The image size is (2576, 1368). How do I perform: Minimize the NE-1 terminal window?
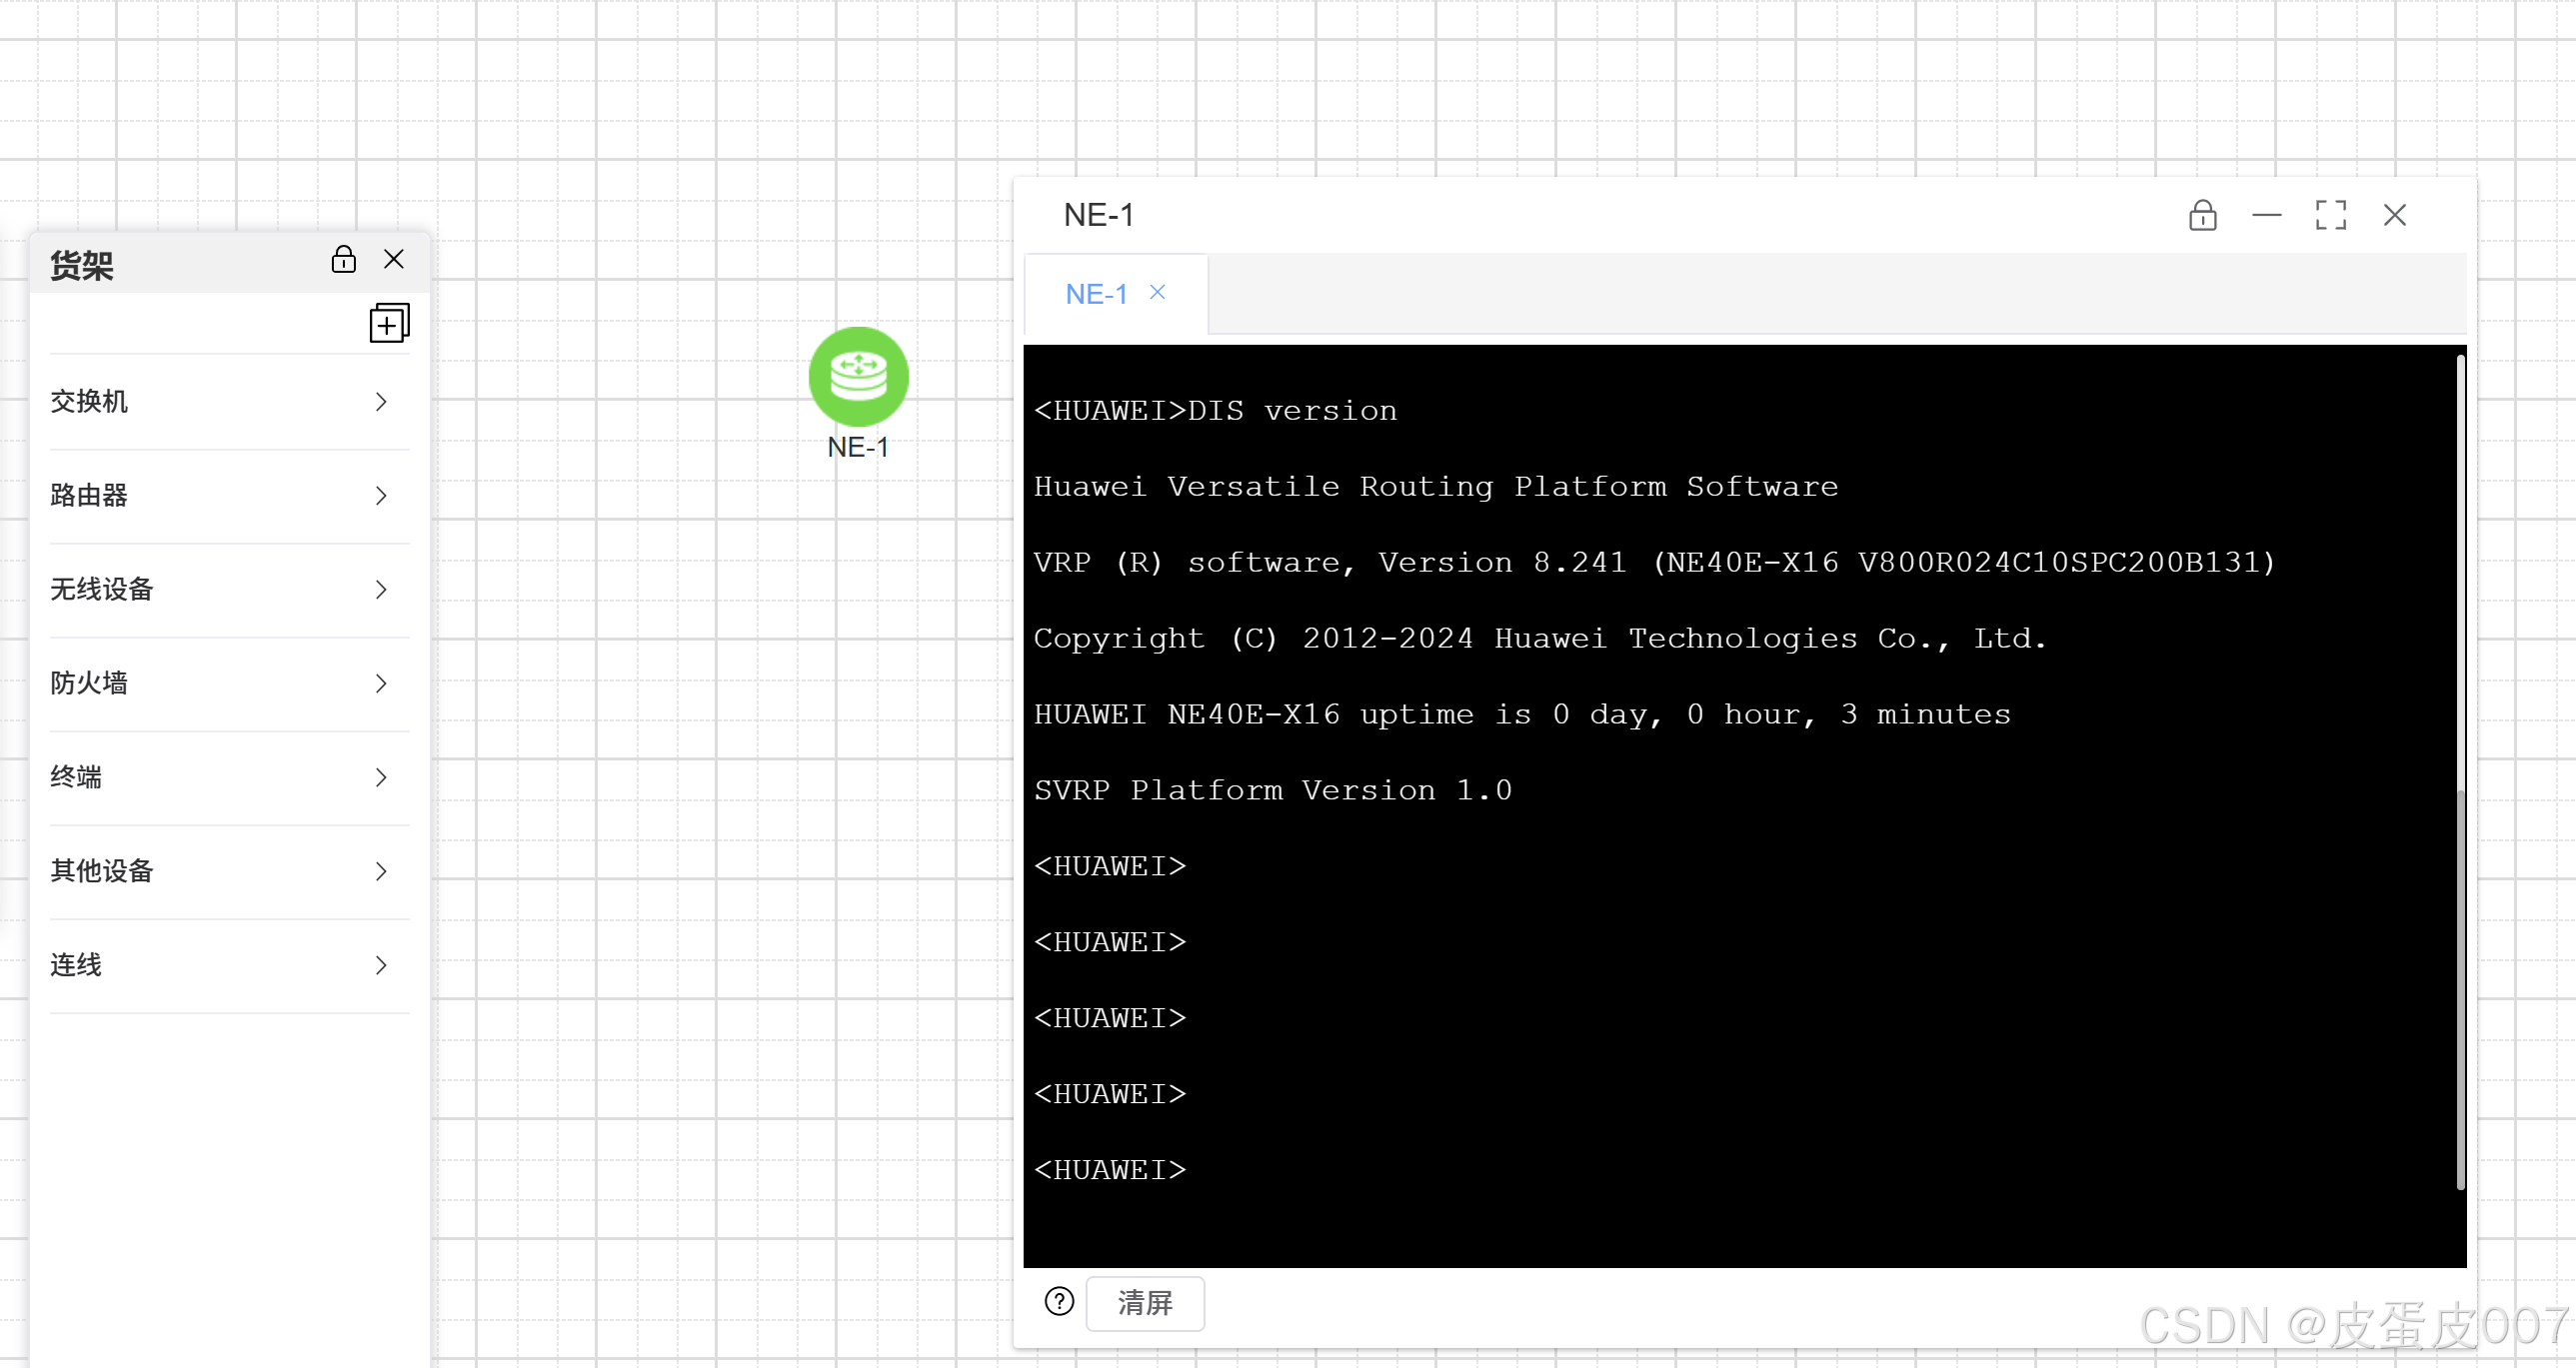[2266, 215]
